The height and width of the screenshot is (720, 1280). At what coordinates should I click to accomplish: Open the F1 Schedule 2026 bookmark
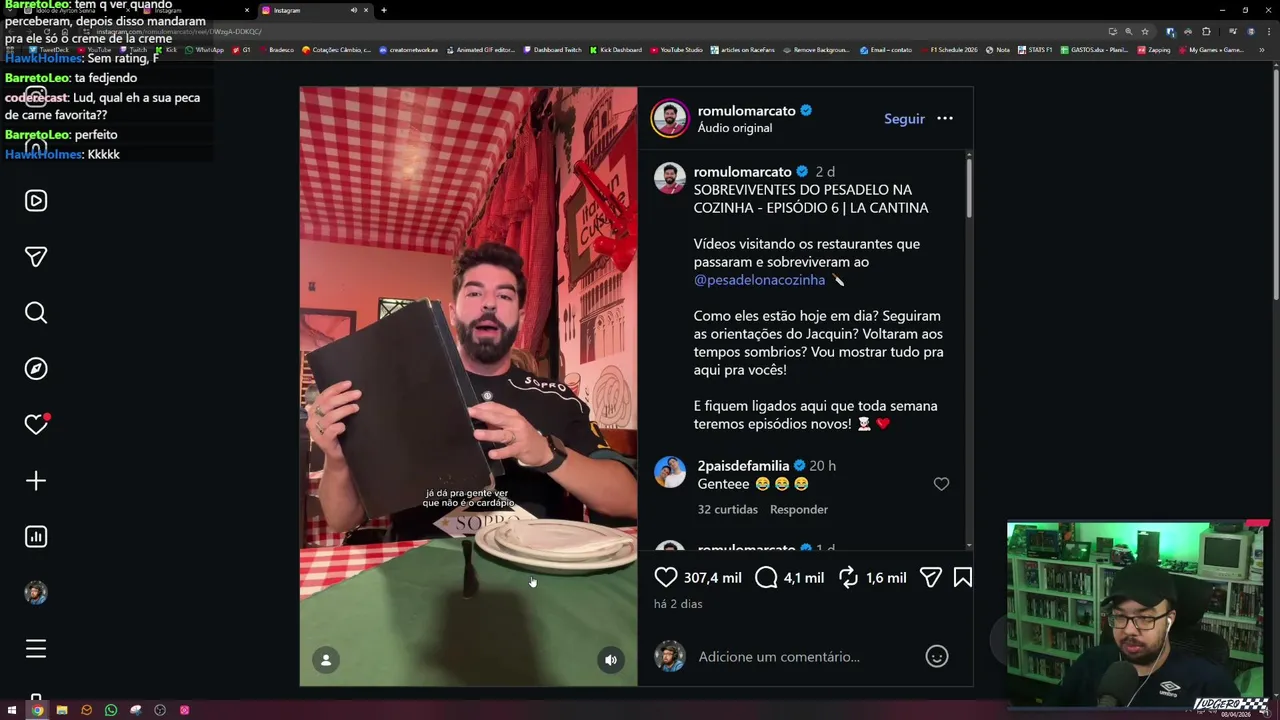(949, 49)
